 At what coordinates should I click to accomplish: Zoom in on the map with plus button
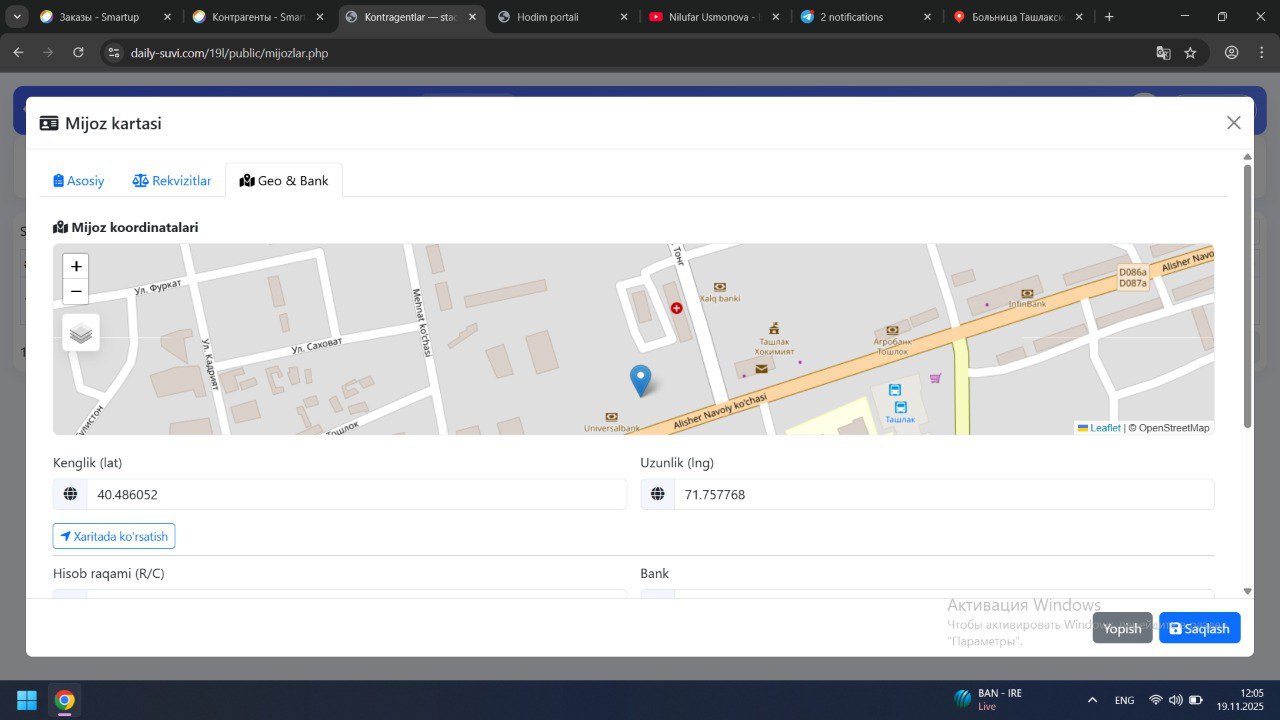tap(76, 267)
